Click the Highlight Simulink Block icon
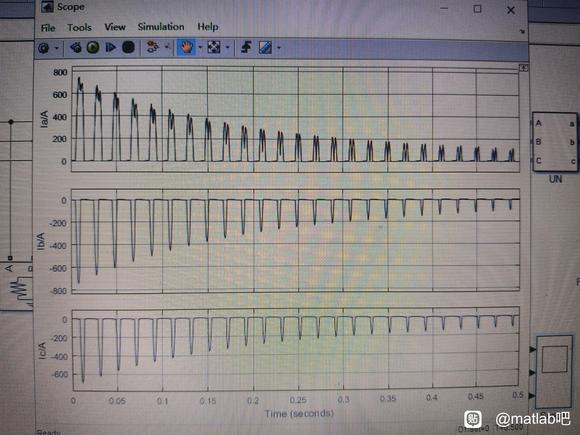The image size is (580, 435). click(152, 47)
